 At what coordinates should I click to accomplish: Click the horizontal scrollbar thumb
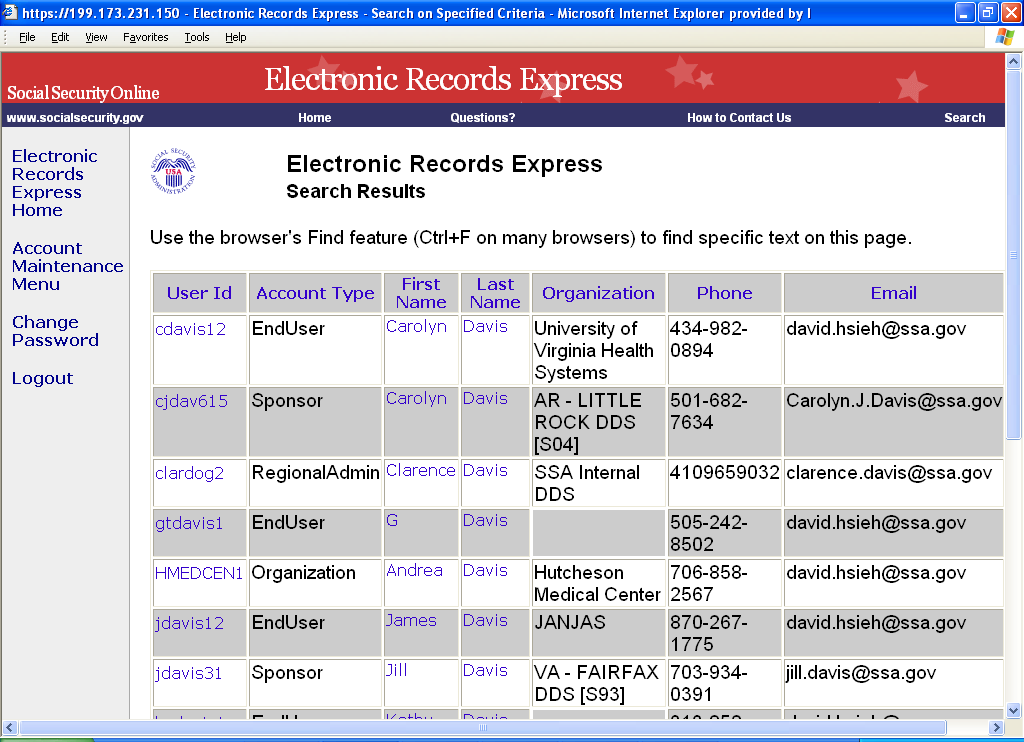483,727
